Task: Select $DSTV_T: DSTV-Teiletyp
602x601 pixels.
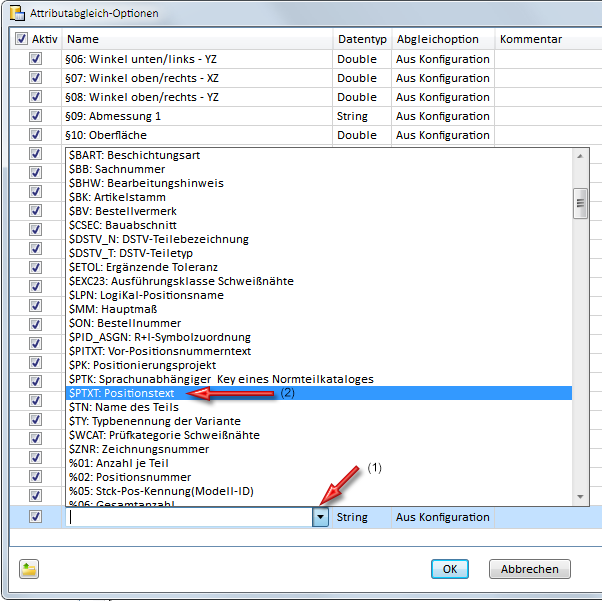Action: (319, 253)
